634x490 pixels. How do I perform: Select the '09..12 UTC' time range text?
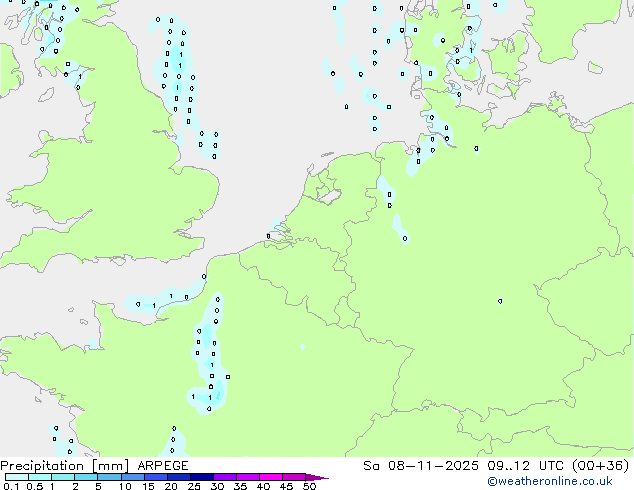[x=525, y=466]
